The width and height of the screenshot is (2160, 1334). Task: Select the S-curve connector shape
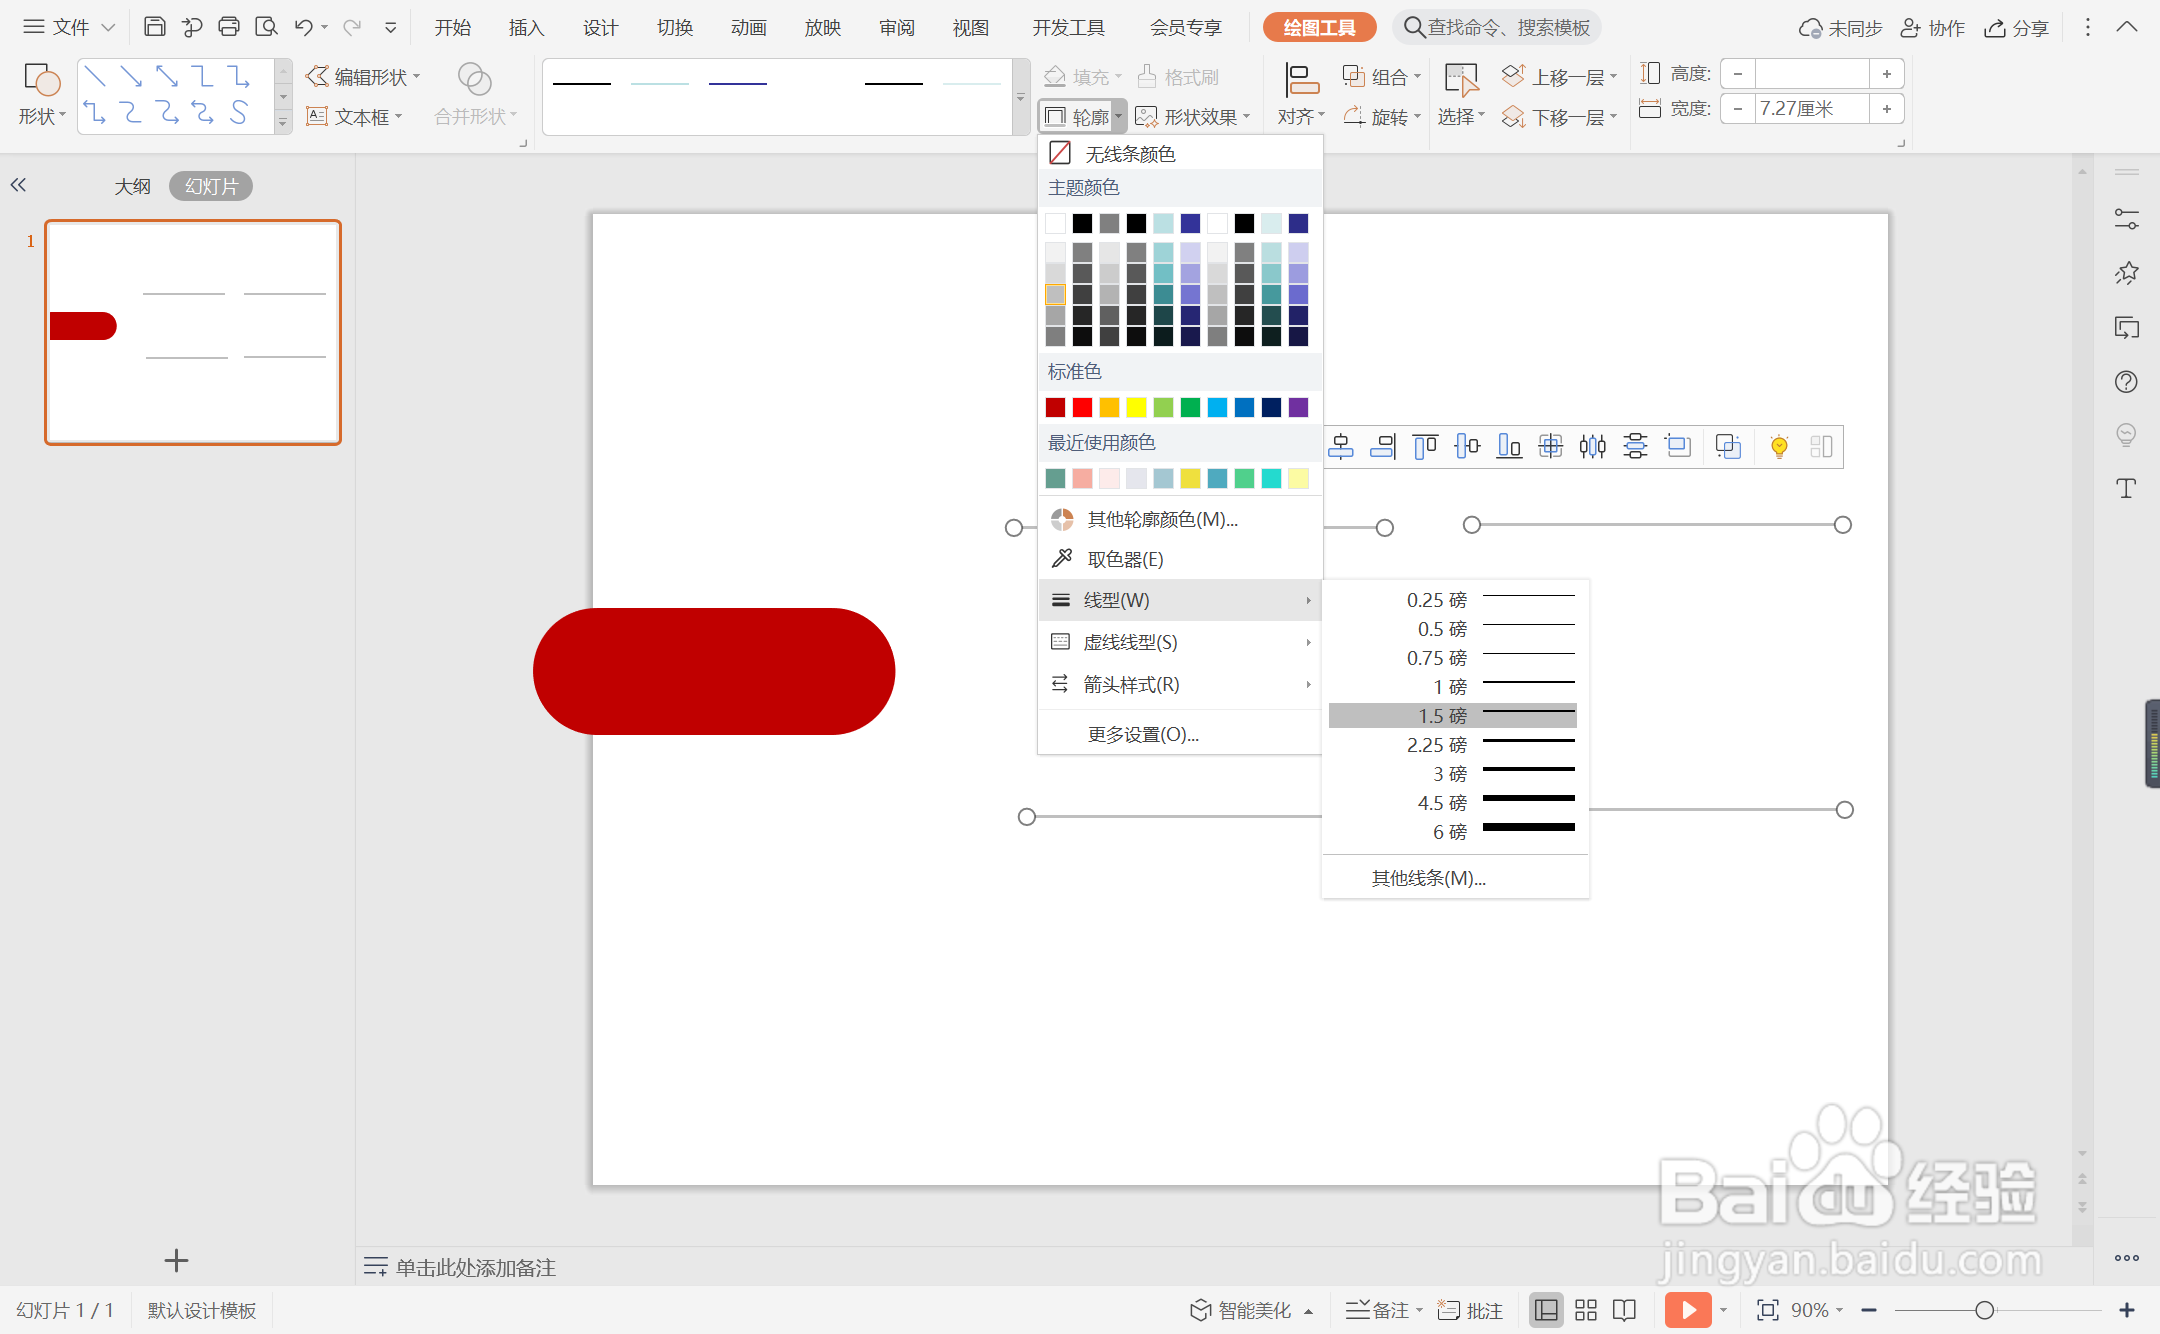pos(238,112)
